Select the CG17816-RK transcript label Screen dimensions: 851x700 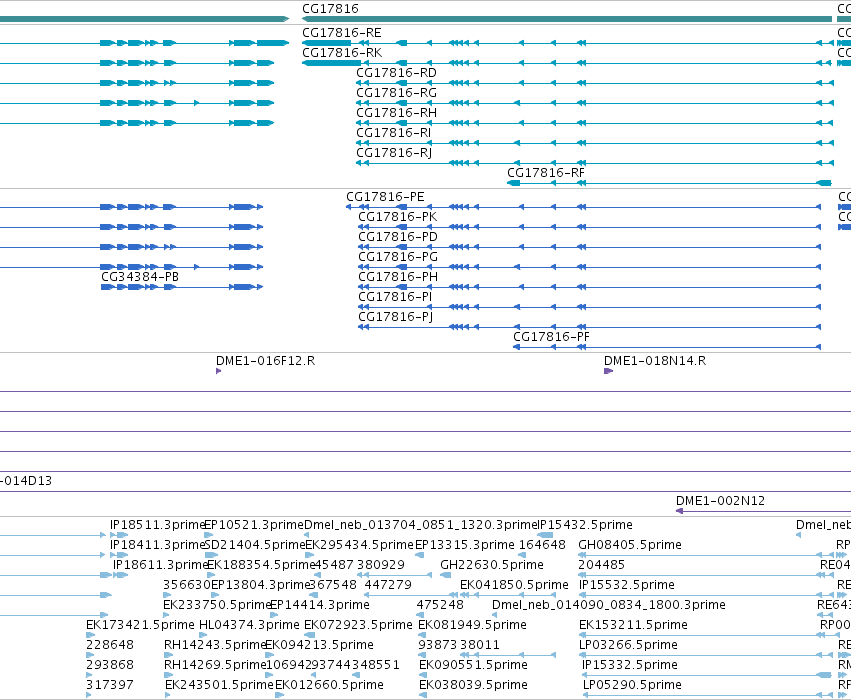click(x=342, y=53)
